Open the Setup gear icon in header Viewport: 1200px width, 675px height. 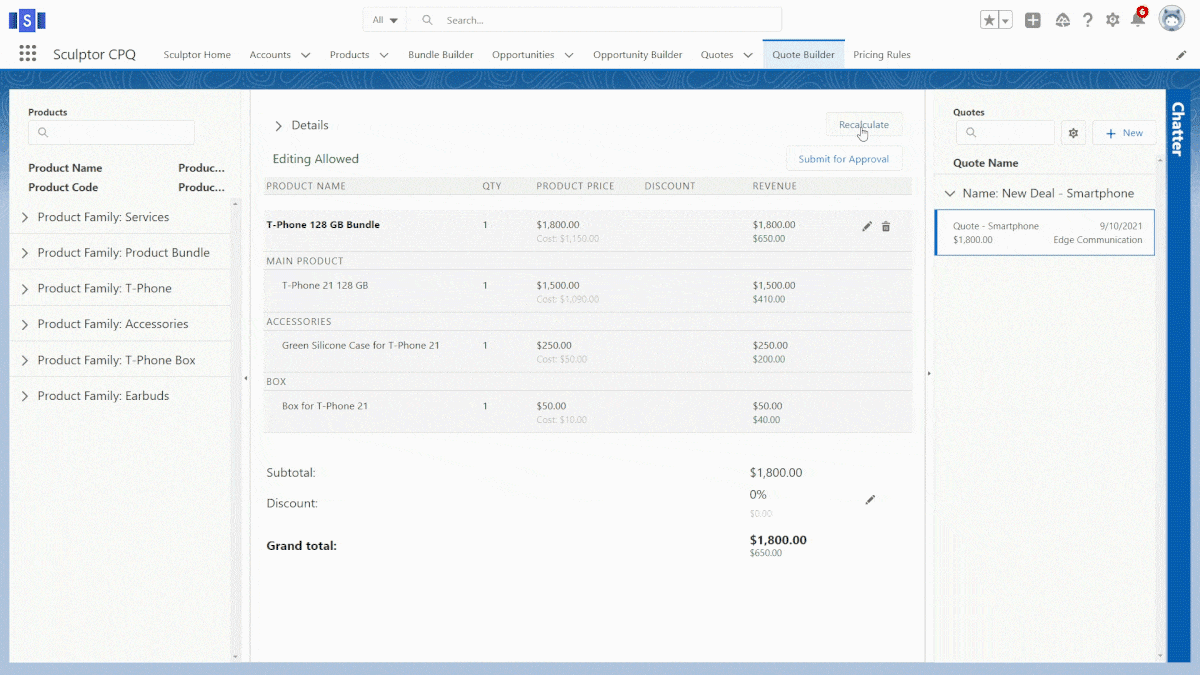1112,20
